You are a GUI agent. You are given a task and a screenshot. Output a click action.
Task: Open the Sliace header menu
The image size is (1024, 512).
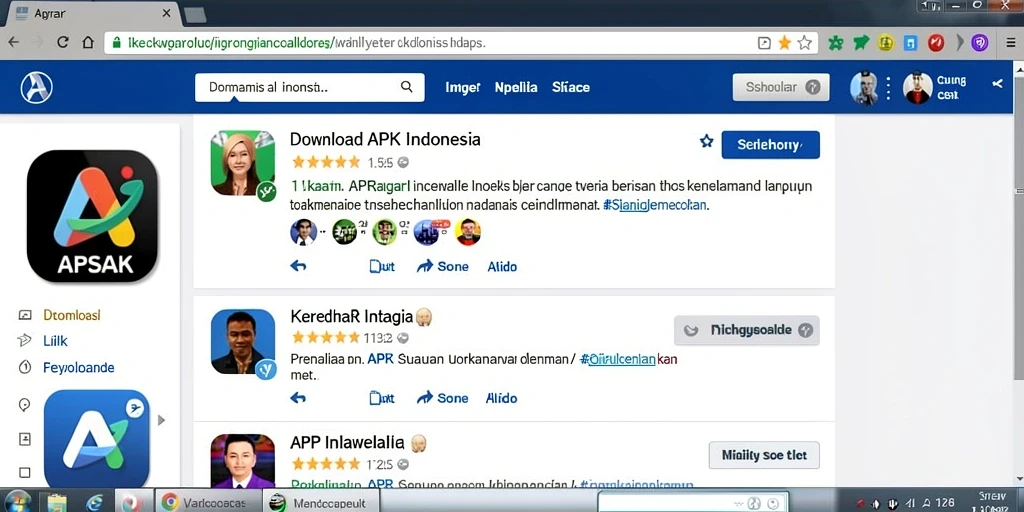point(571,87)
